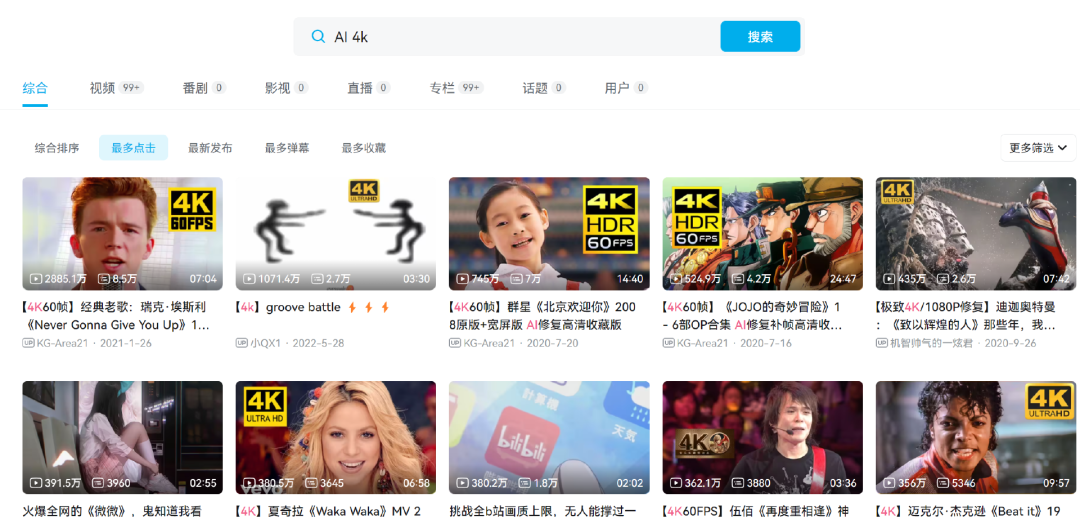Image resolution: width=1080 pixels, height=517 pixels.
Task: Click the 迪迦奥特曼 致以辉煌的人 title
Action: tap(966, 316)
